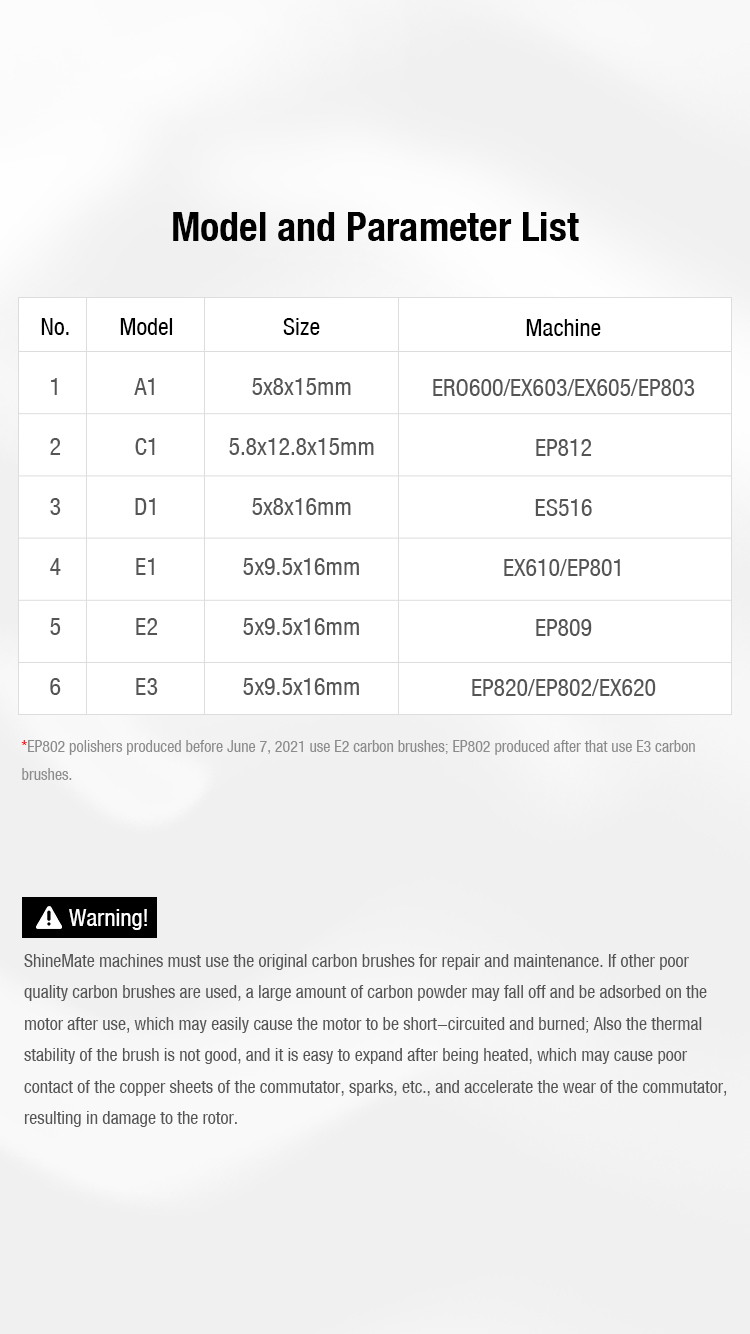Select model A1 cell

pyautogui.click(x=146, y=386)
